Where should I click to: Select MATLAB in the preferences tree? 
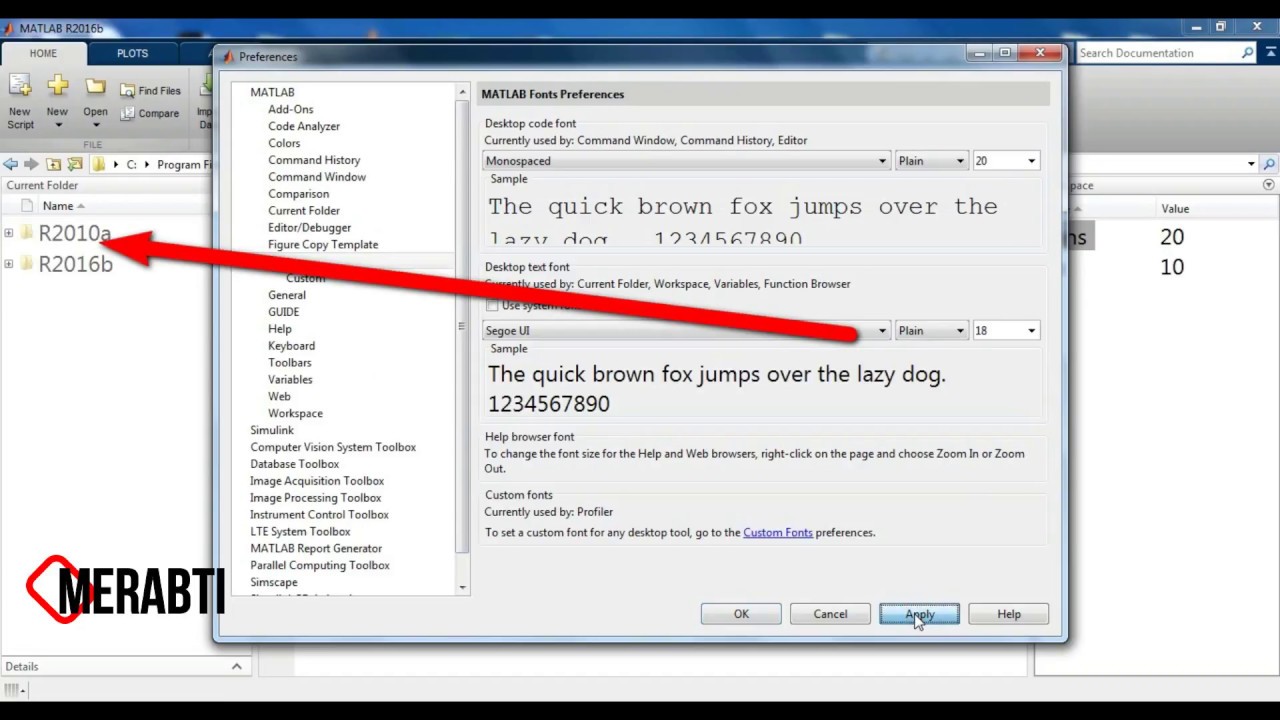pyautogui.click(x=272, y=93)
